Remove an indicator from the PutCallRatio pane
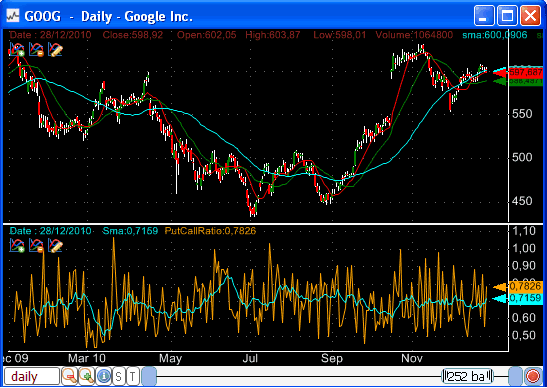 tap(36, 245)
